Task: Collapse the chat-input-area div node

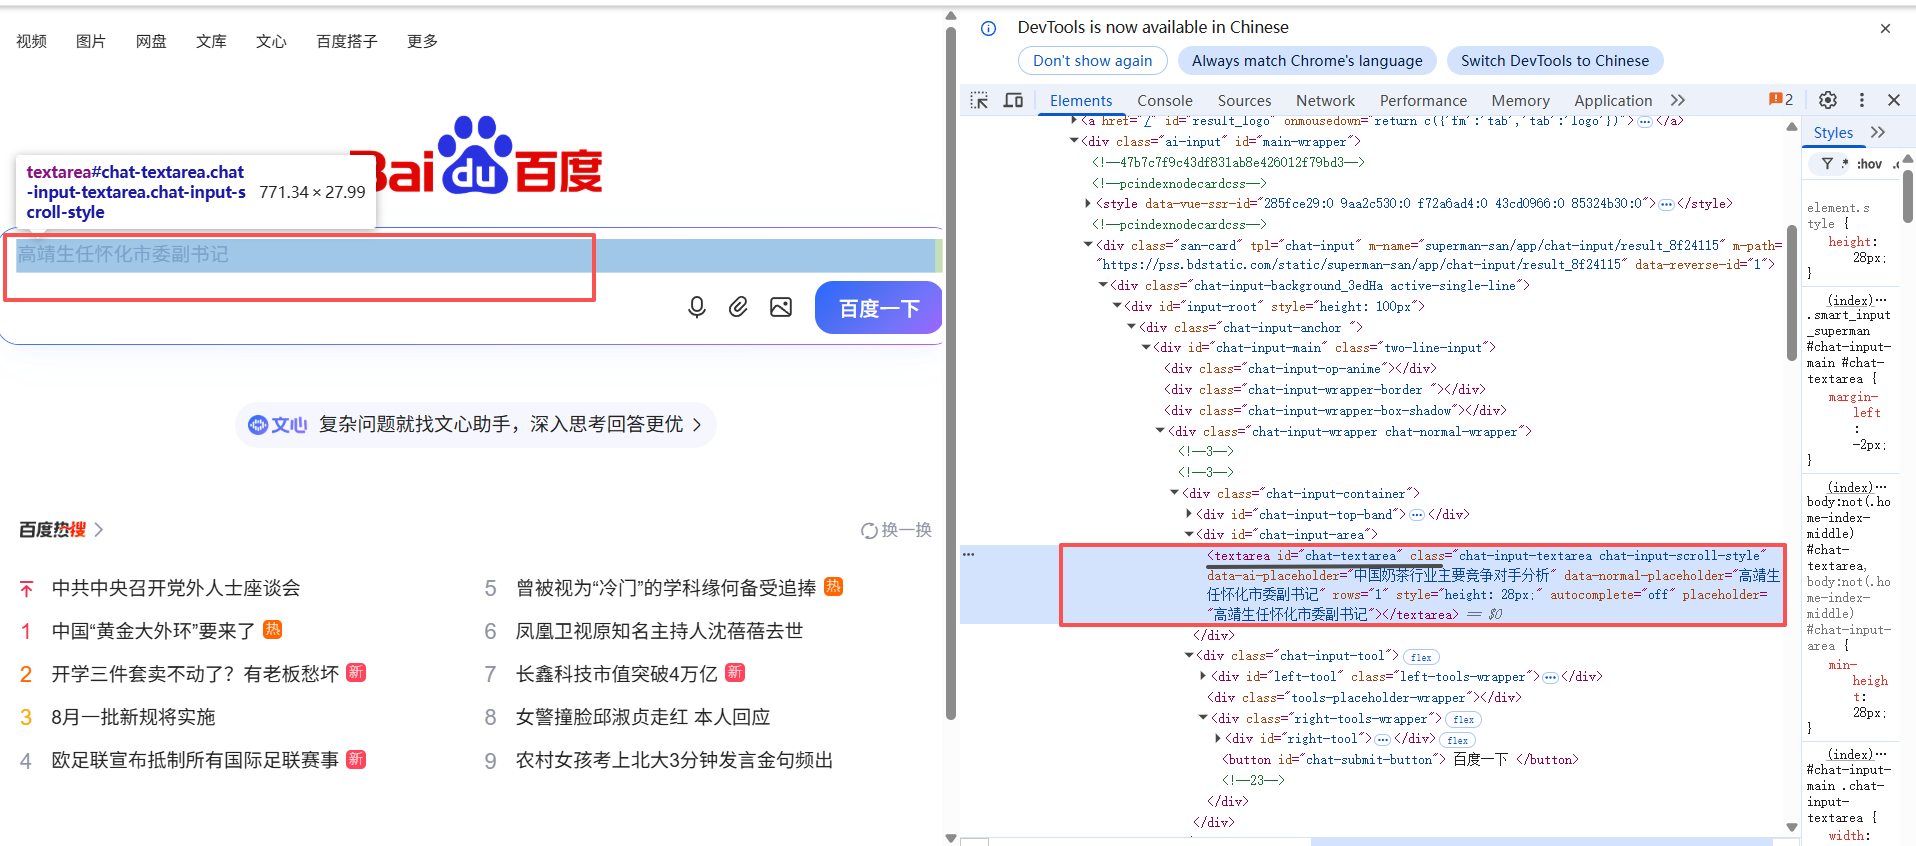Action: click(x=1189, y=535)
